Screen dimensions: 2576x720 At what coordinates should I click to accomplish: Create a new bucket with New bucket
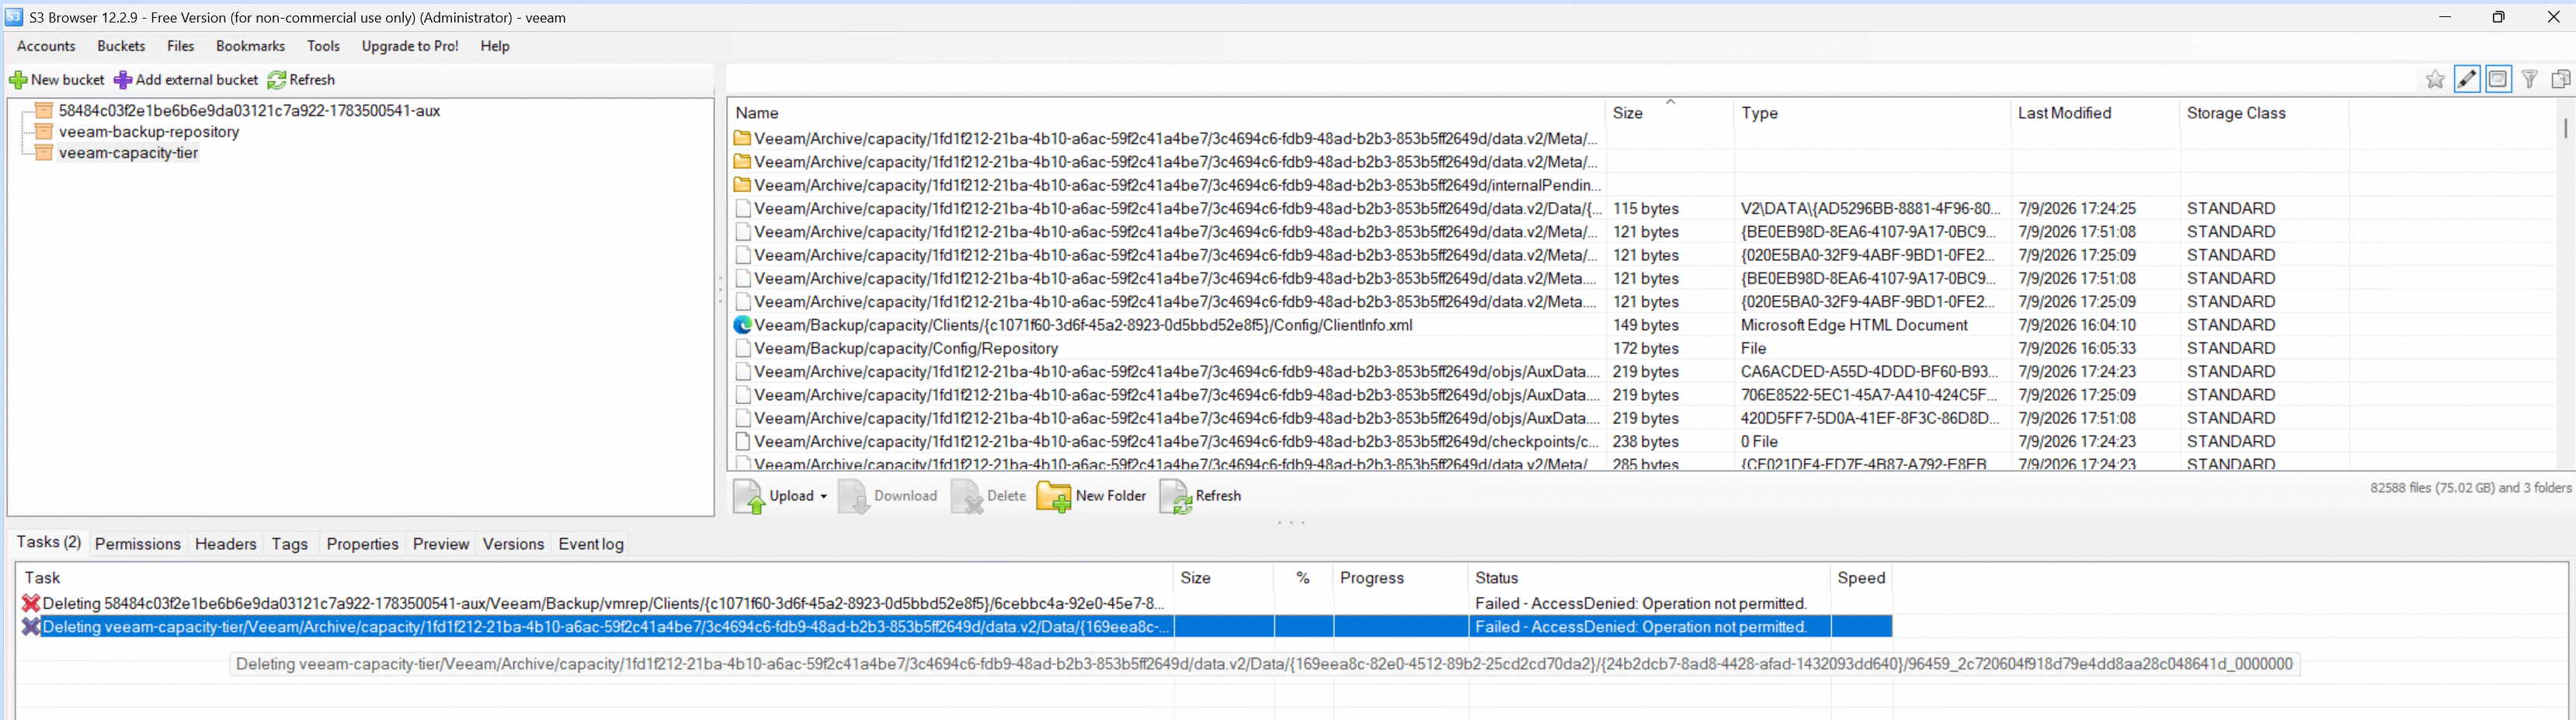[x=57, y=80]
